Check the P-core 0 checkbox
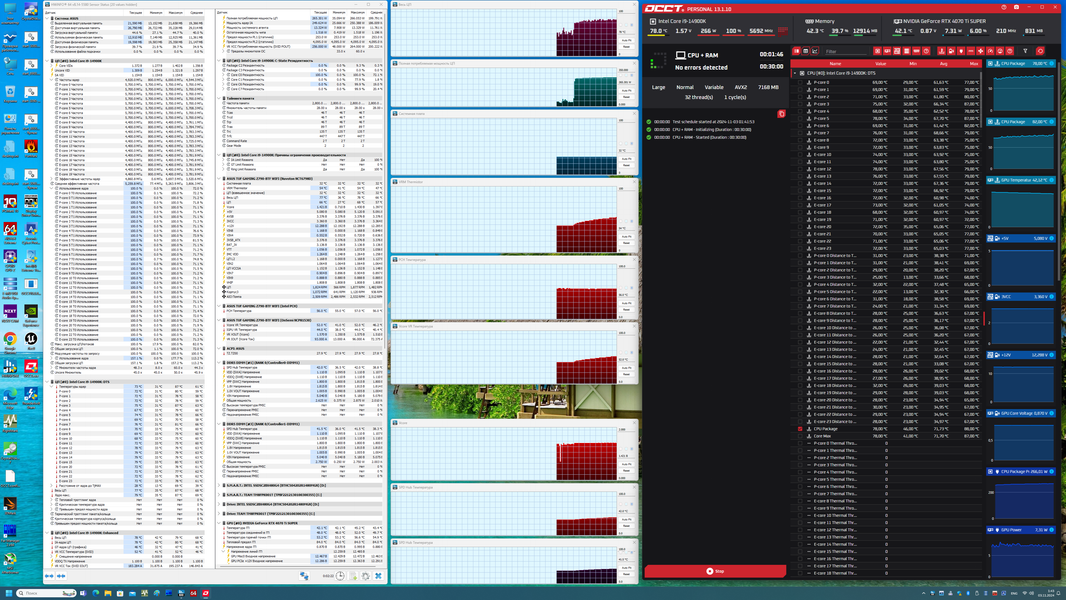This screenshot has height=600, width=1066. [x=800, y=82]
